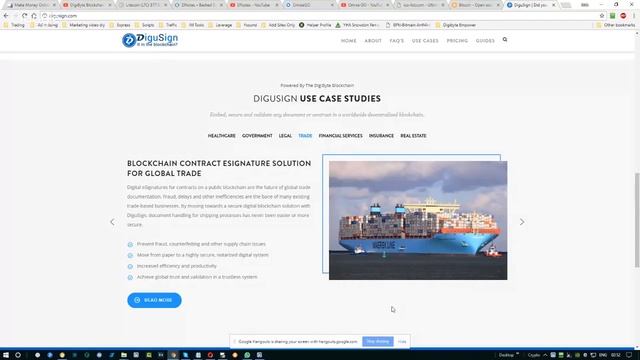Select the Financial Services use case tab
Image resolution: width=640 pixels, height=360 pixels.
point(340,136)
